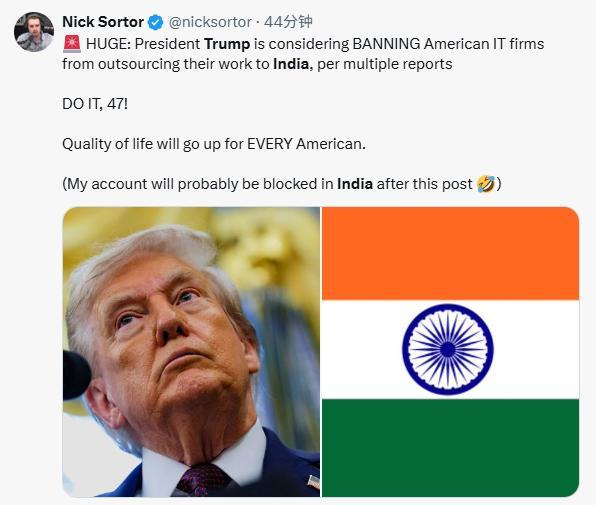The height and width of the screenshot is (505, 596).
Task: Click the red siren emoji
Action: click(72, 44)
